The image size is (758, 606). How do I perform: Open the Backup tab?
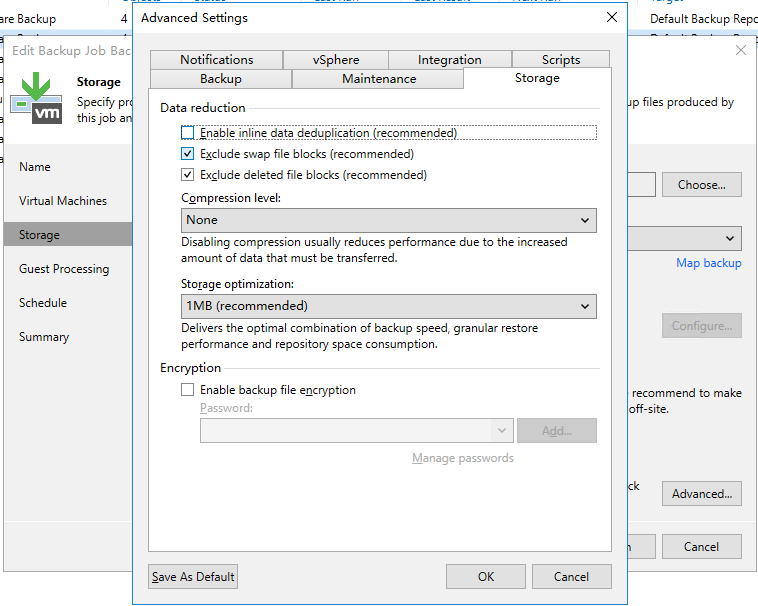pyautogui.click(x=220, y=79)
